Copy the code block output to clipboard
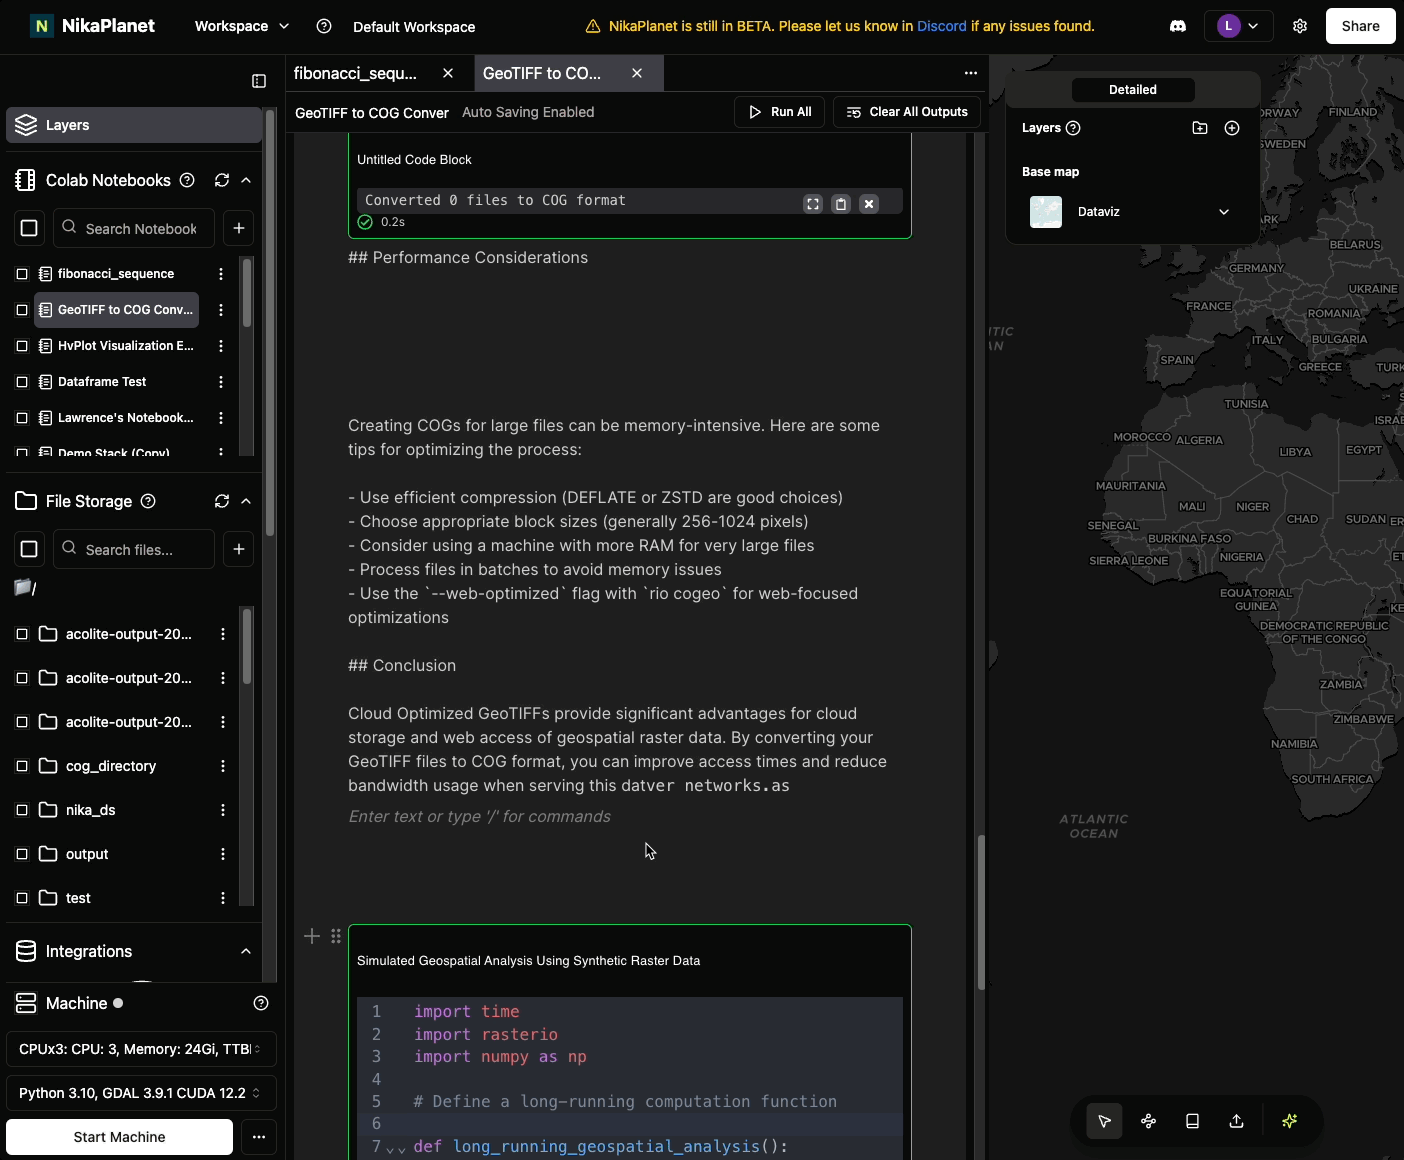This screenshot has height=1160, width=1404. click(840, 203)
